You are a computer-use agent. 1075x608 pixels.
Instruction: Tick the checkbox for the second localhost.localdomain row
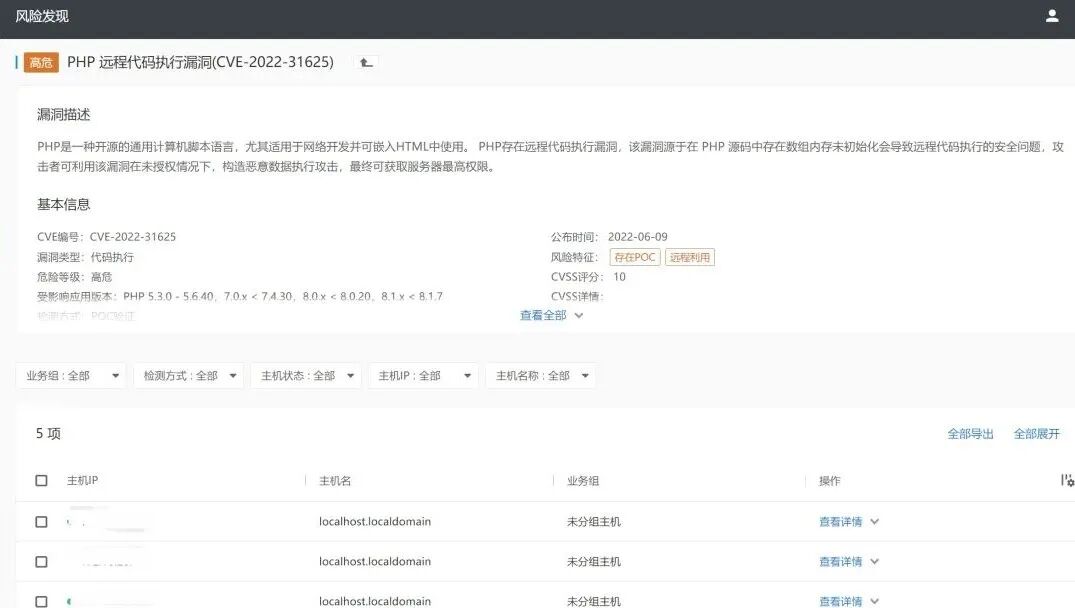click(x=41, y=561)
